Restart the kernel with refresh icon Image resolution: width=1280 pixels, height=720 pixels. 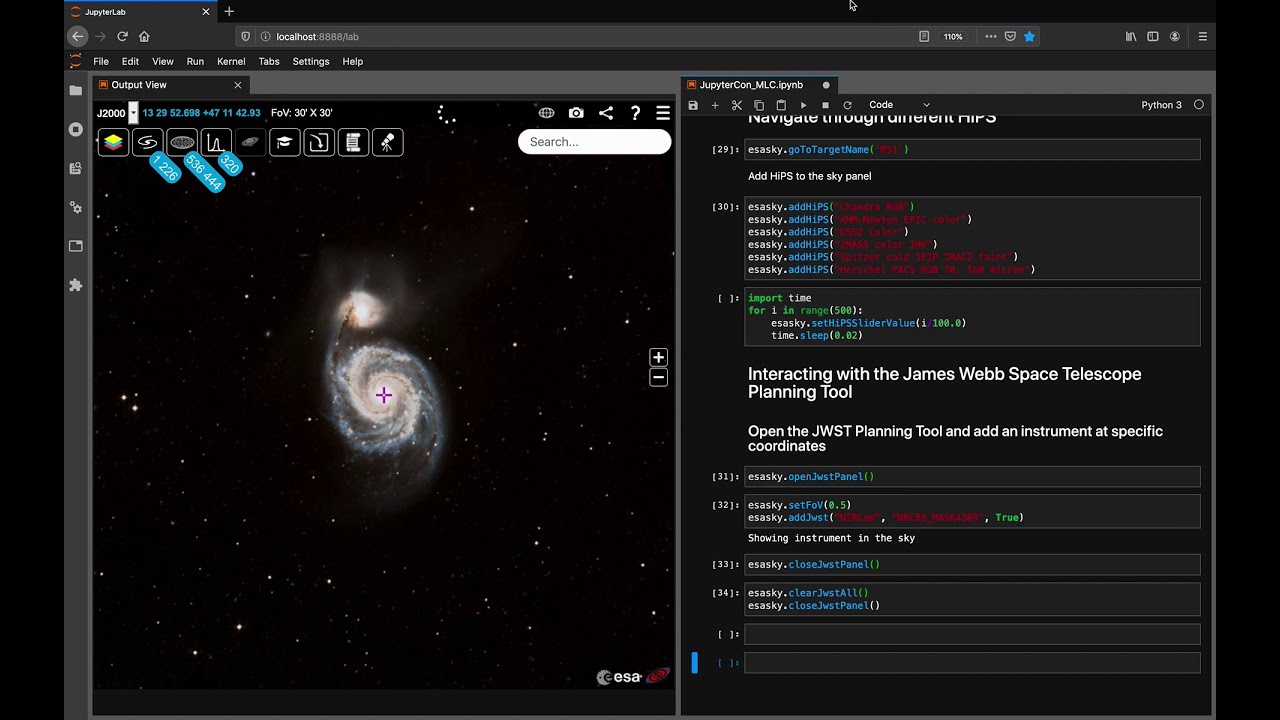pos(847,105)
